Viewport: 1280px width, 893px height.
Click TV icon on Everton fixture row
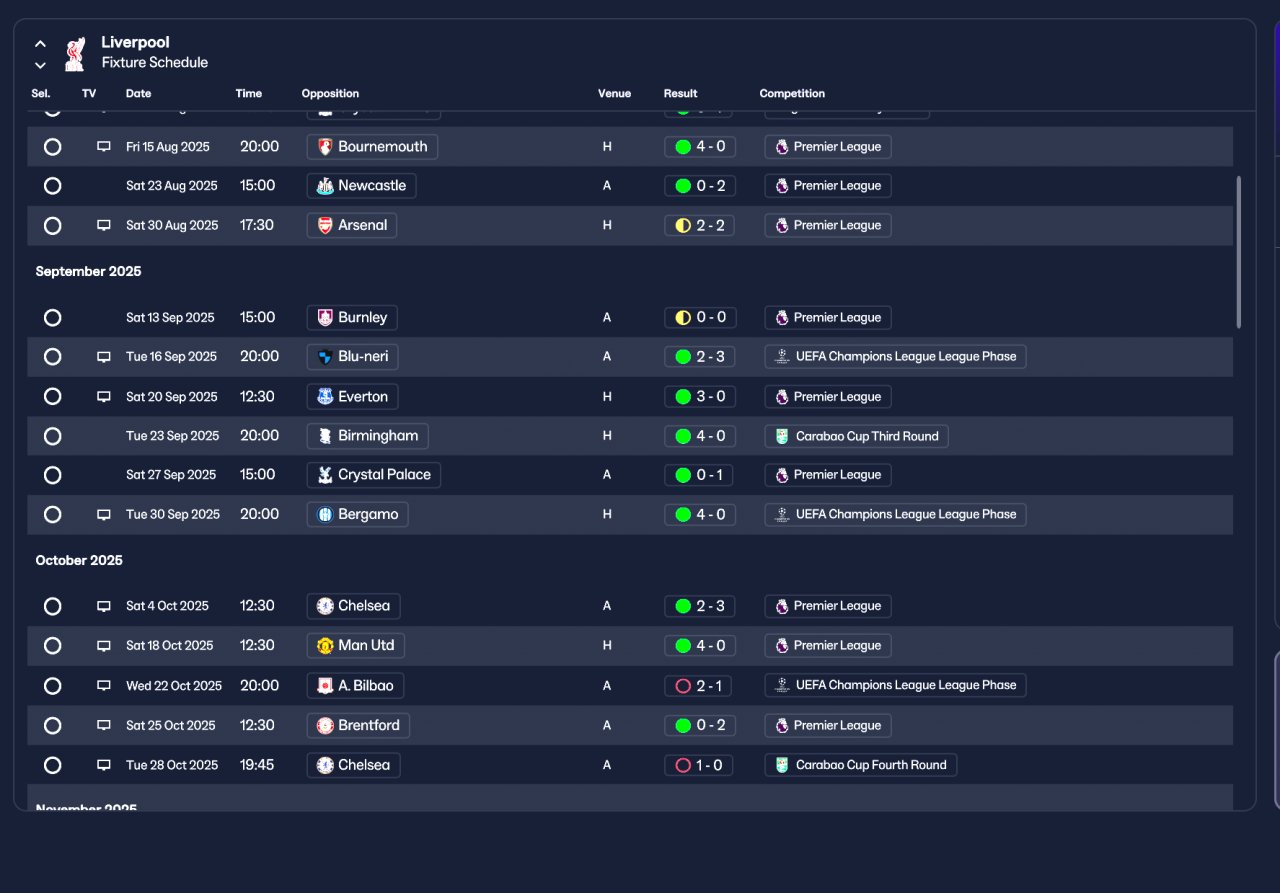(x=103, y=396)
